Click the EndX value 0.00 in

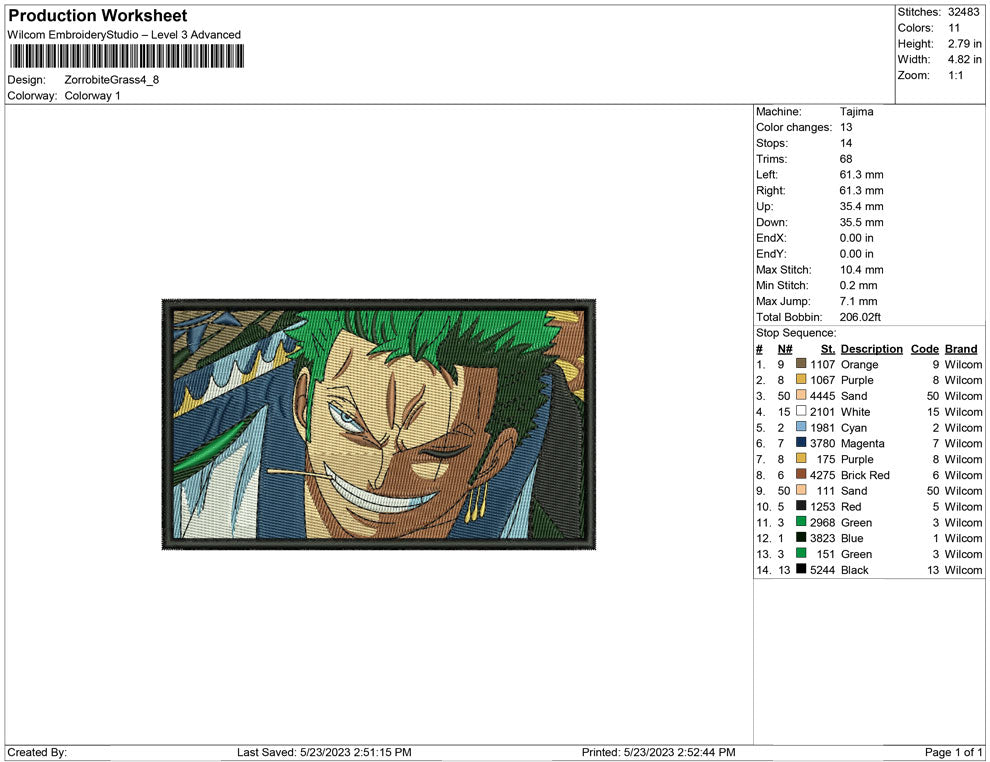point(856,238)
